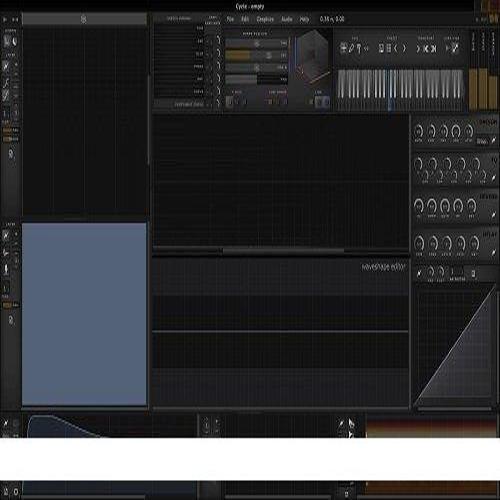Toggle the Reverb effect enable icon
The image size is (500, 500).
point(494,215)
